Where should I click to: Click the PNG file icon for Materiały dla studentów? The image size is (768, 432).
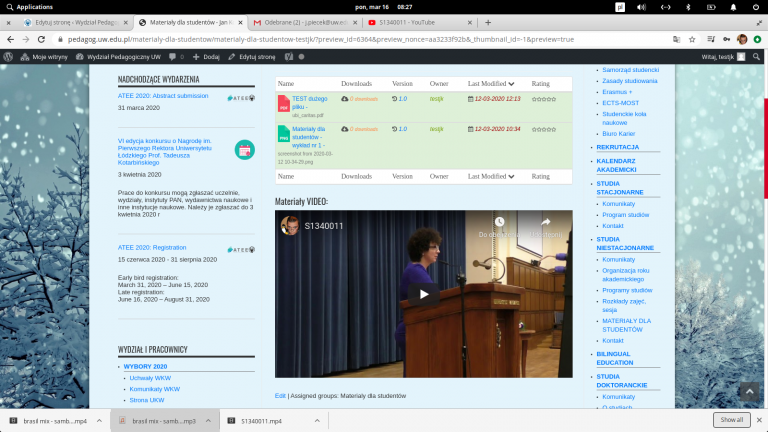click(284, 134)
